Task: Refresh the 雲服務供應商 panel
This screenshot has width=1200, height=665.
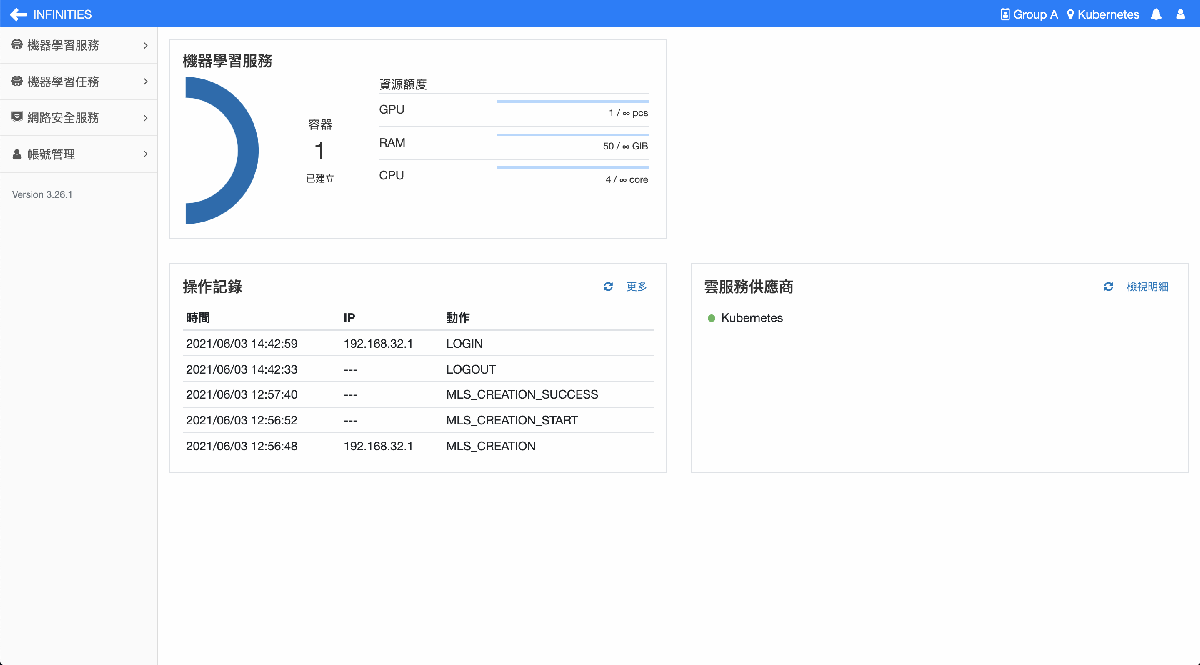Action: (x=1108, y=287)
